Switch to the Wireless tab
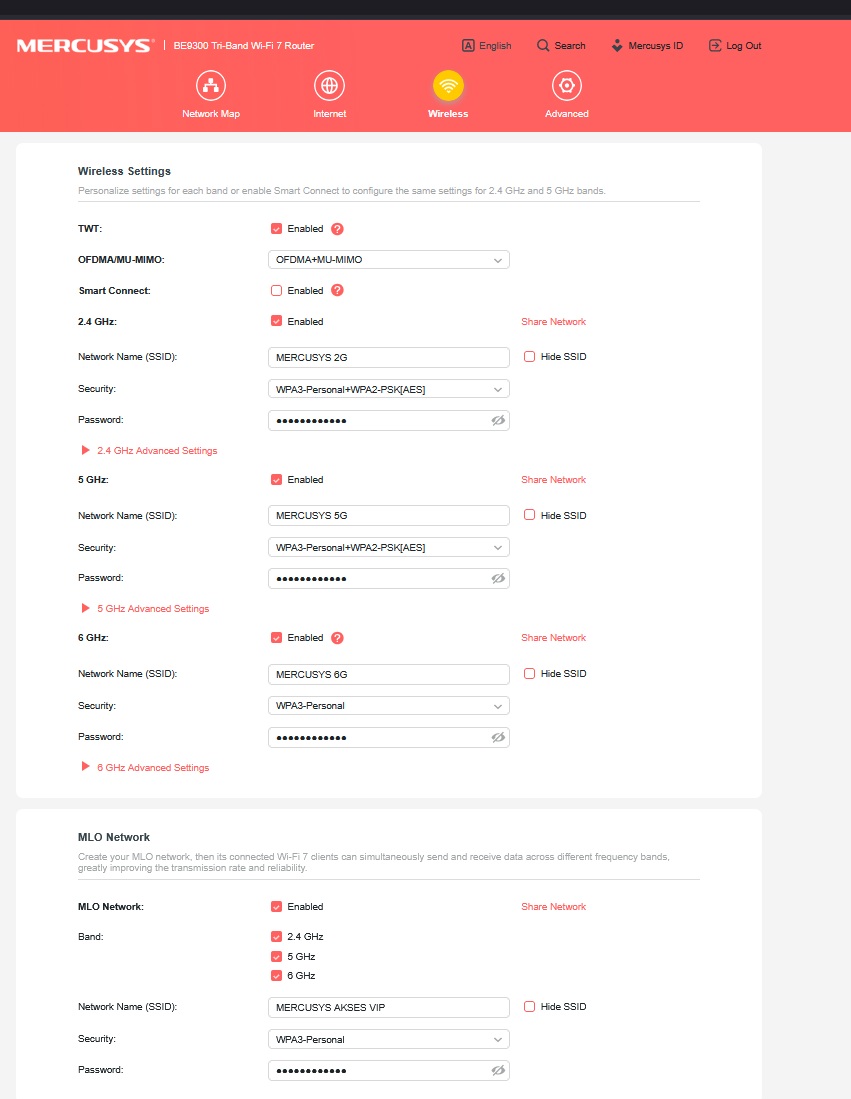This screenshot has width=851, height=1099. coord(448,94)
